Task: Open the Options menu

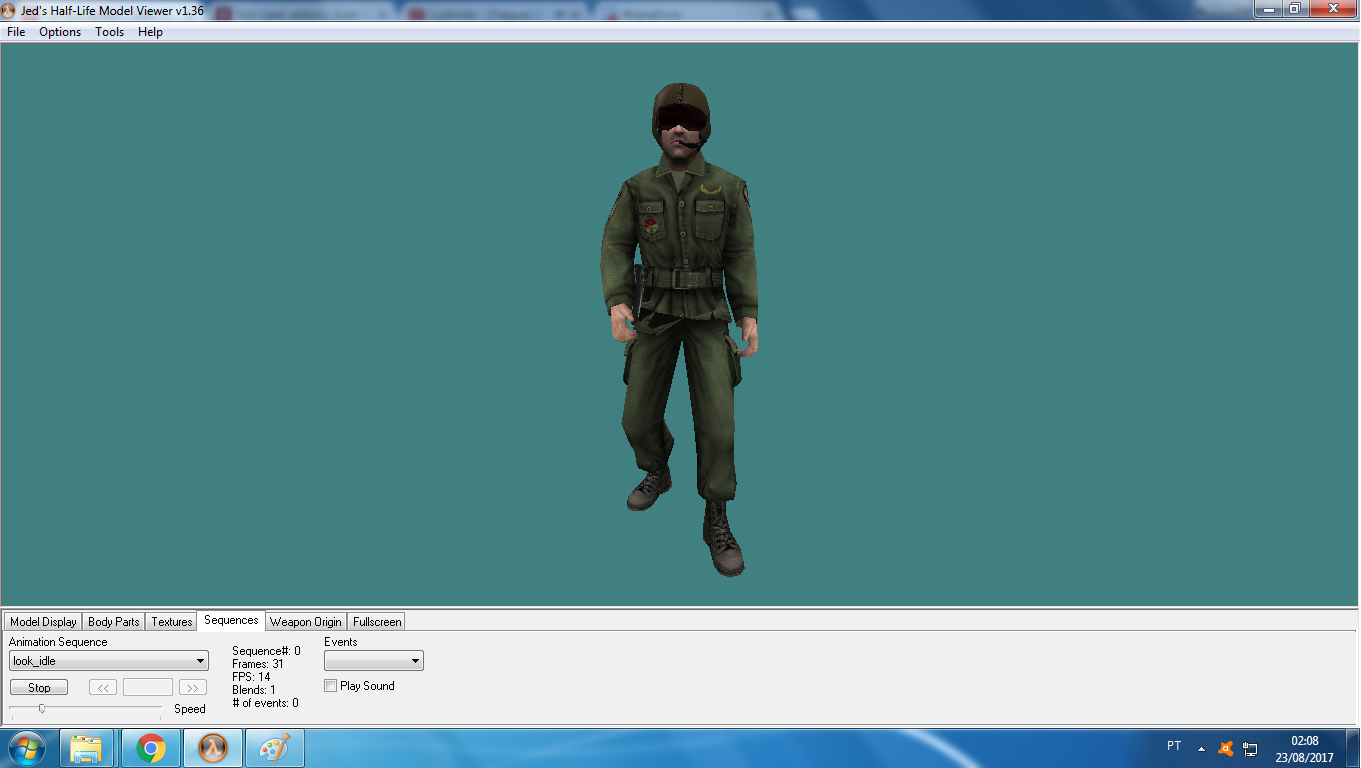Action: click(x=60, y=32)
